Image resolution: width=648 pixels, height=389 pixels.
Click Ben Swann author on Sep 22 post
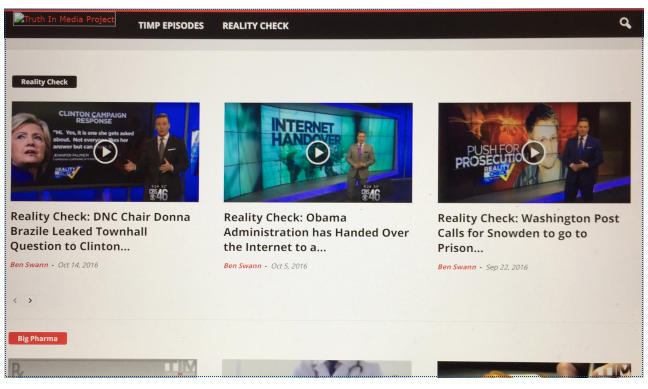click(x=457, y=267)
